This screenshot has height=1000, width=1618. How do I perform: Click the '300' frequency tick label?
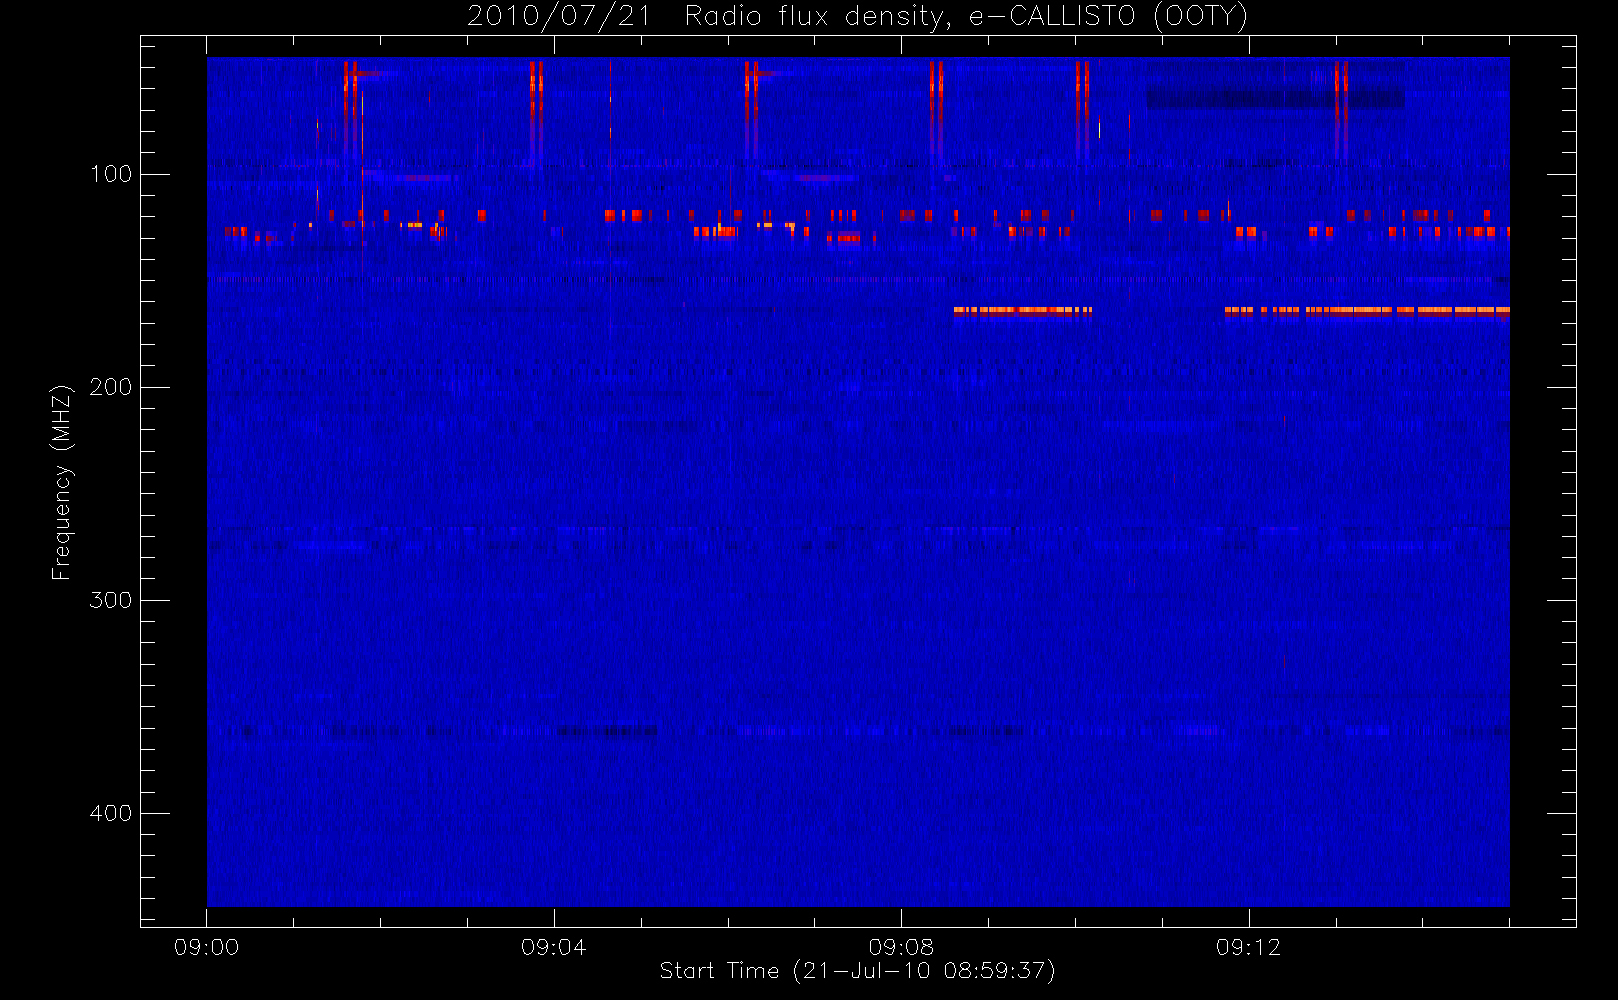(x=111, y=600)
